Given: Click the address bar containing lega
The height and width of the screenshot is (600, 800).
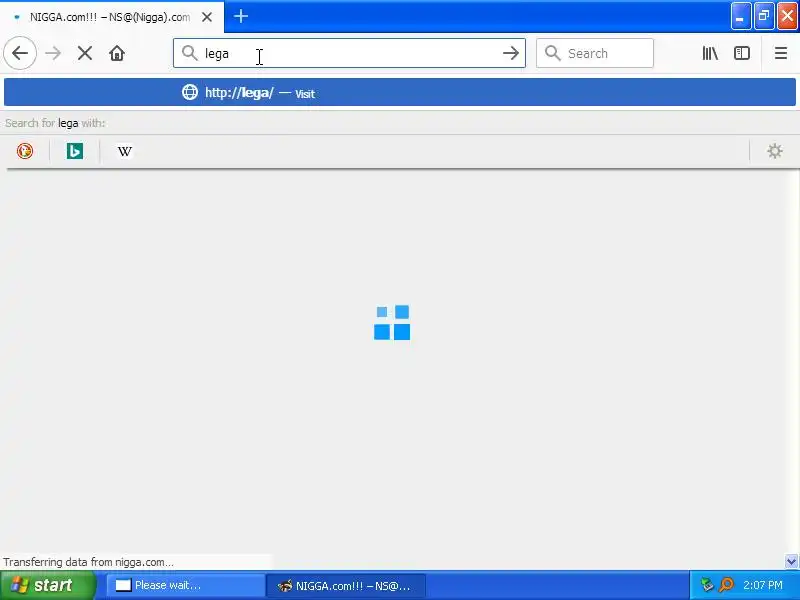Looking at the screenshot, I should (x=349, y=53).
